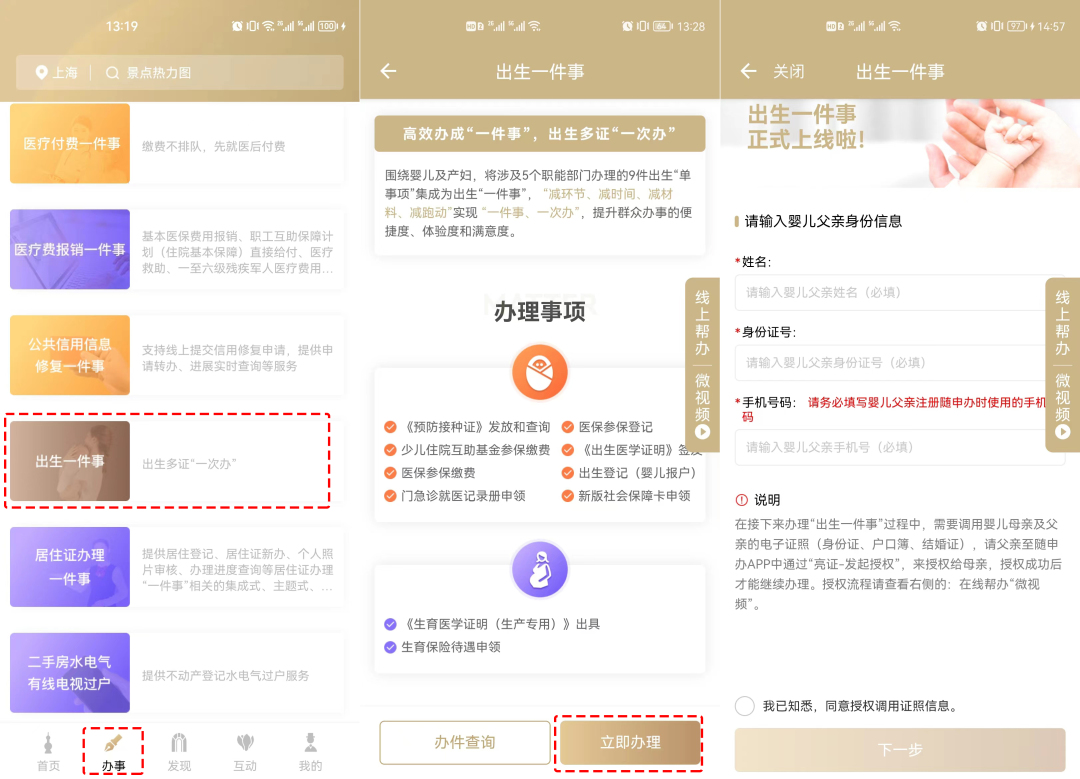Click the 下一步 button
This screenshot has height=779, width=1080.
(899, 750)
